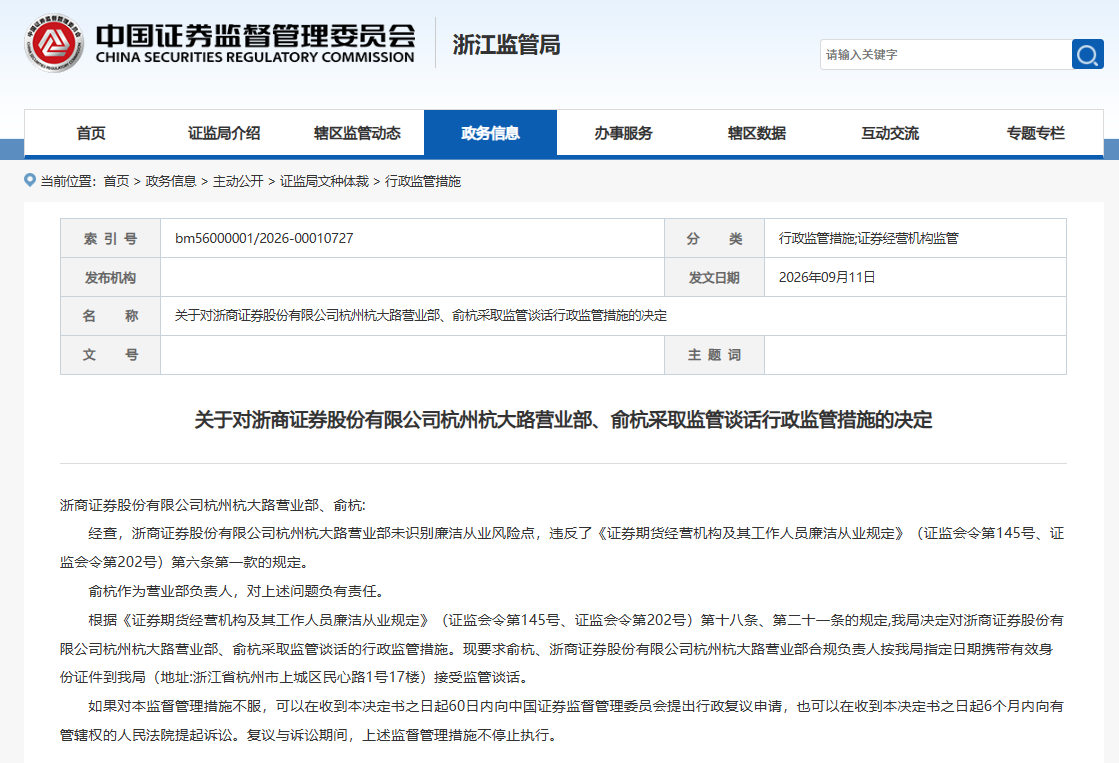Click the location pin icon beside 当前位置
Viewport: 1119px width, 763px height.
tap(30, 180)
